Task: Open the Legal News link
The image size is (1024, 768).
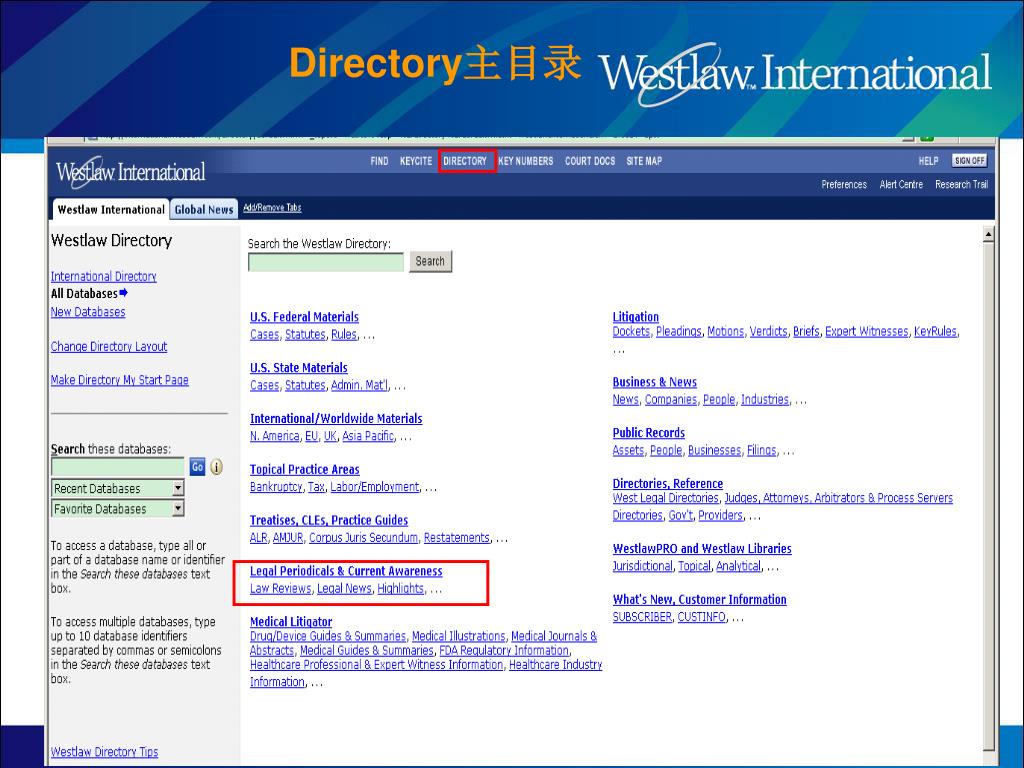Action: coord(344,588)
